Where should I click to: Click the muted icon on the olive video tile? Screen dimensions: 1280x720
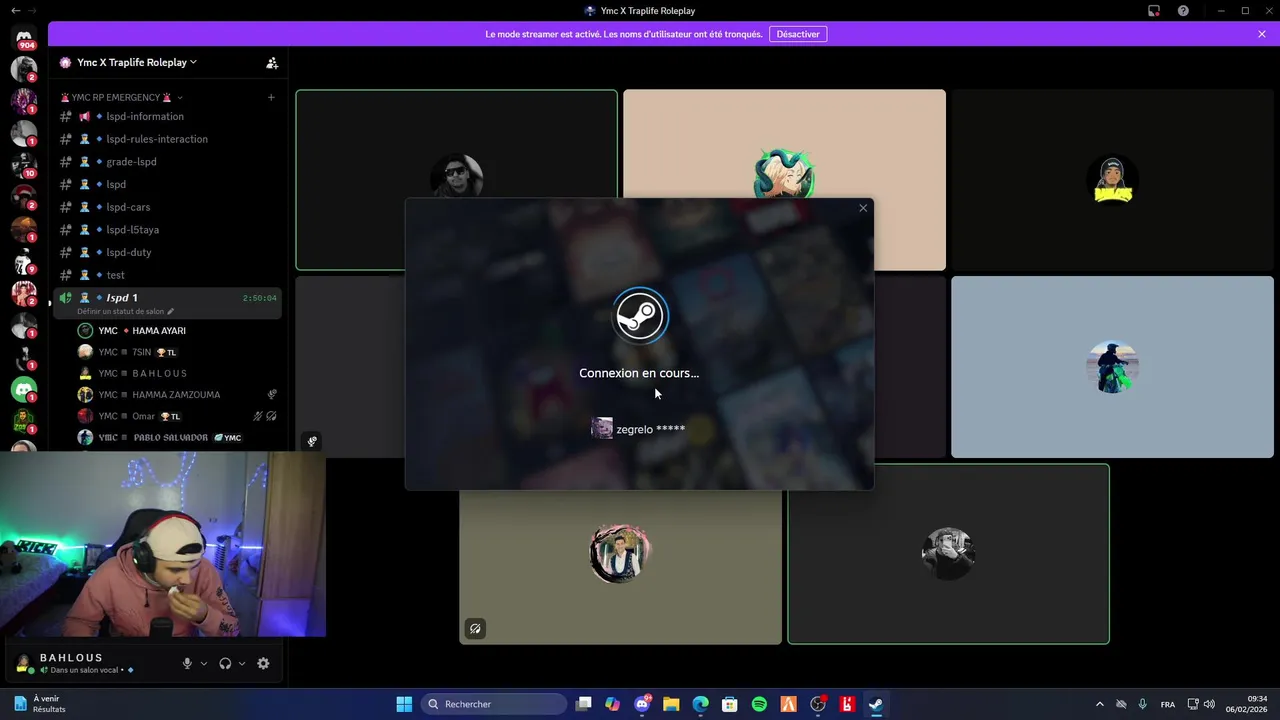[475, 629]
